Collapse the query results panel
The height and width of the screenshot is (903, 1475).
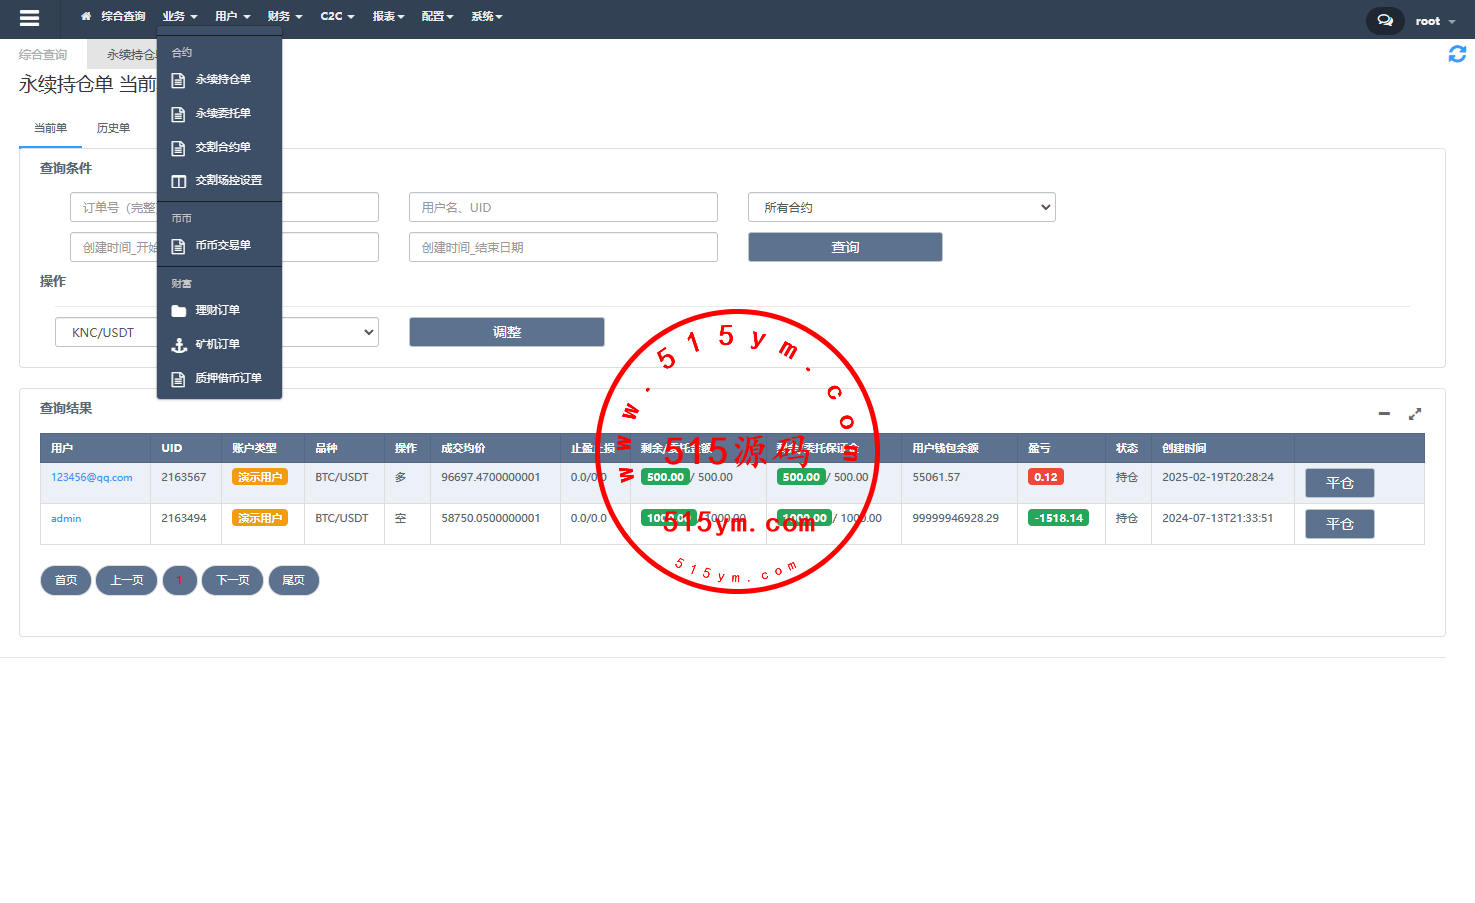pyautogui.click(x=1384, y=414)
